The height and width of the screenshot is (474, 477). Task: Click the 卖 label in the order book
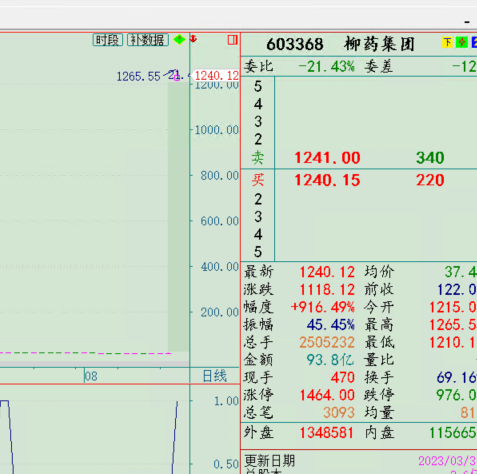[x=258, y=158]
